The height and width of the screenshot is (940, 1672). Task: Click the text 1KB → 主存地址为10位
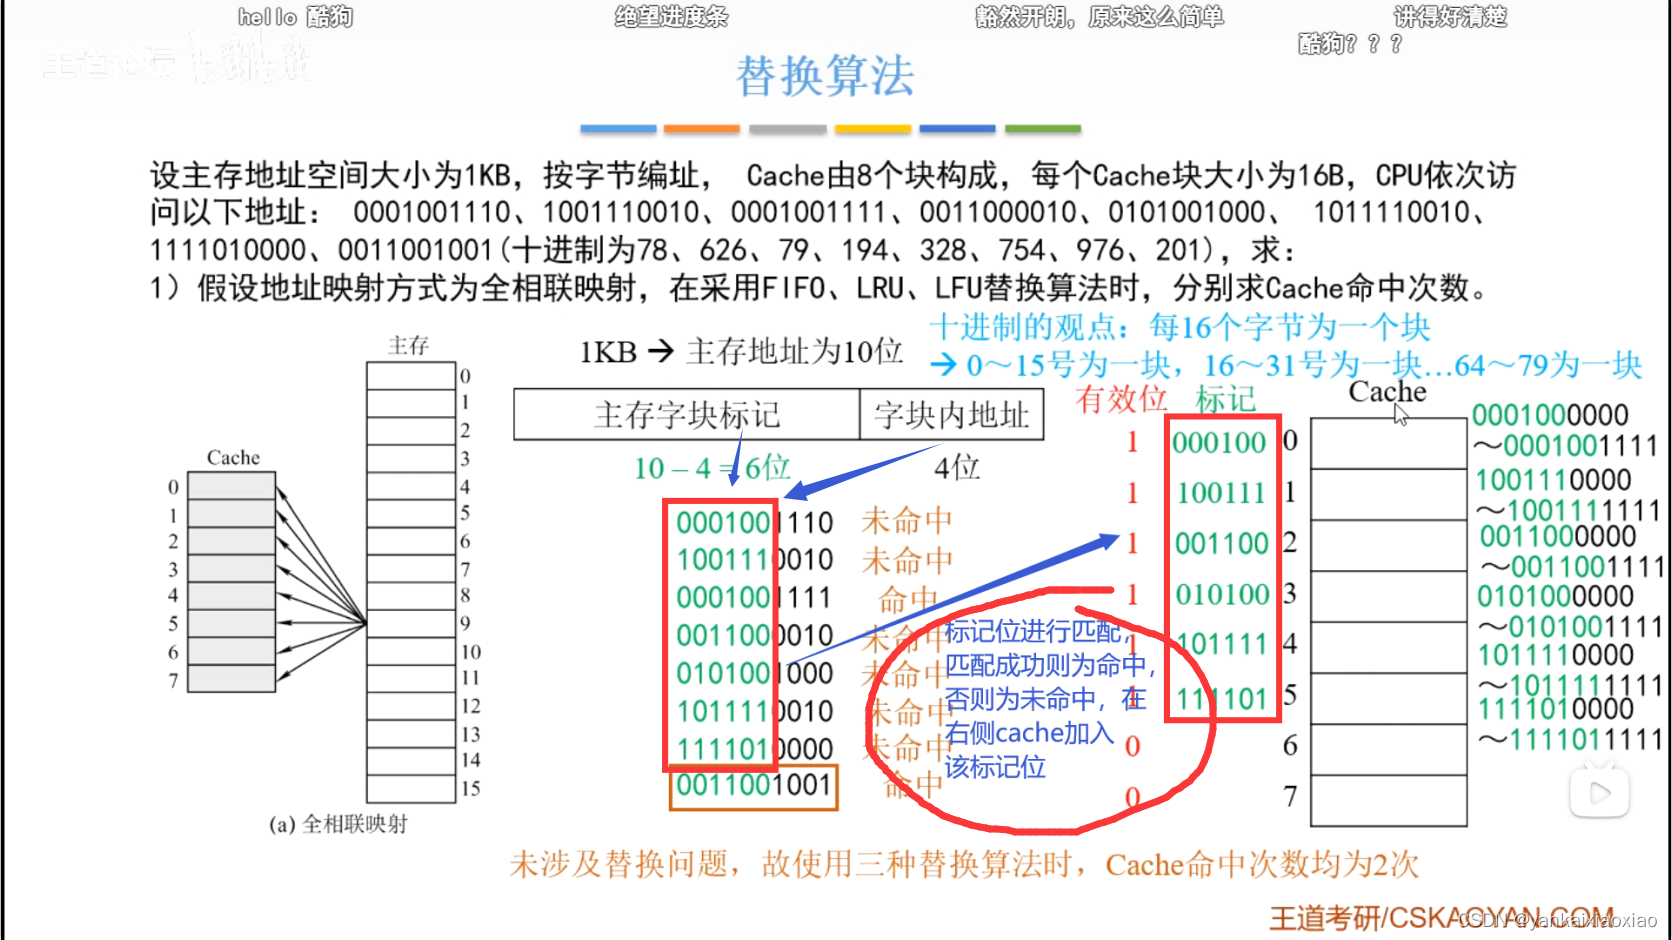coord(741,352)
